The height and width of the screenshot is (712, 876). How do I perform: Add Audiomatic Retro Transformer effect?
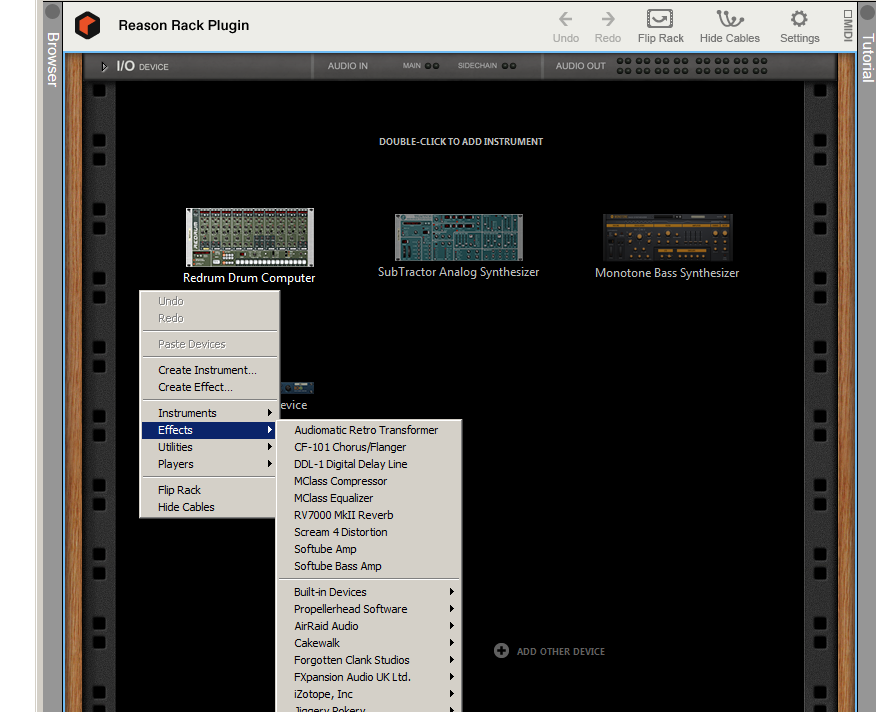point(369,430)
